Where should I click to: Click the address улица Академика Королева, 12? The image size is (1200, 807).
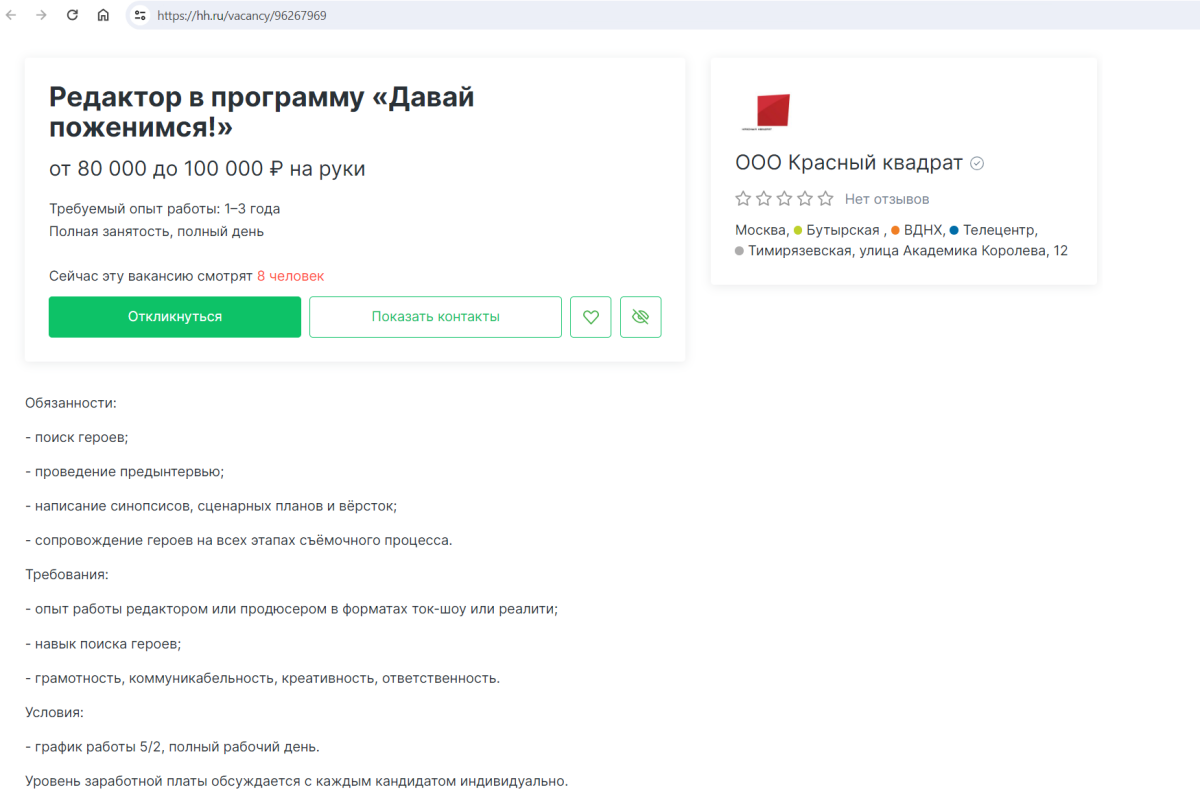click(x=962, y=251)
